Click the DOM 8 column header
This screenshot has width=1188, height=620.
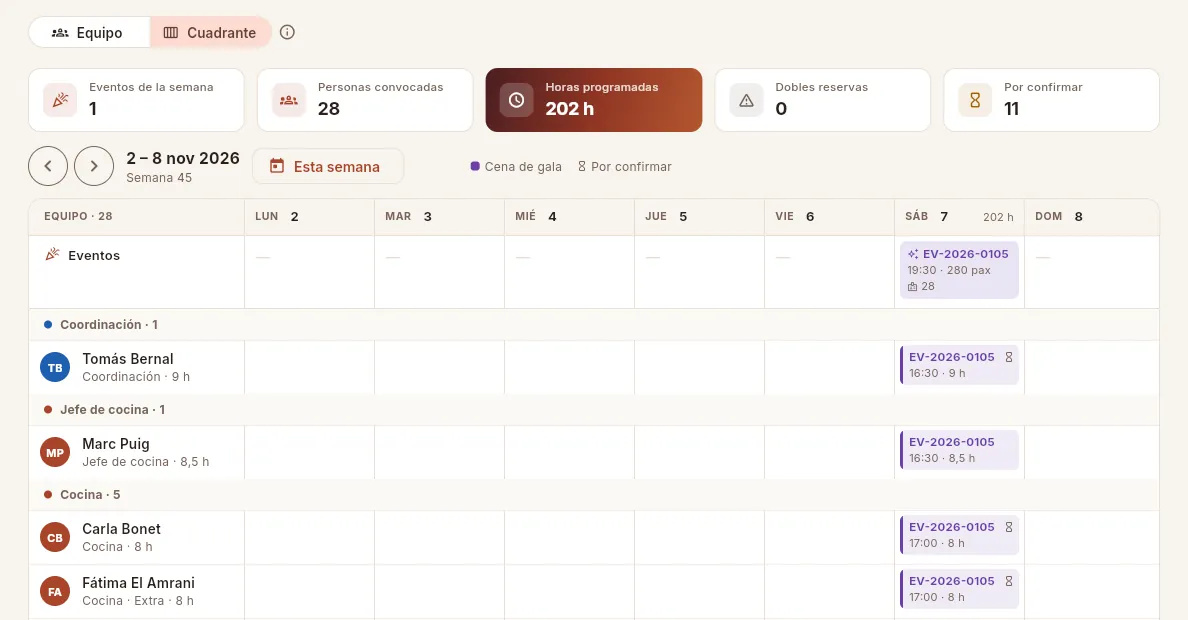click(x=1092, y=217)
